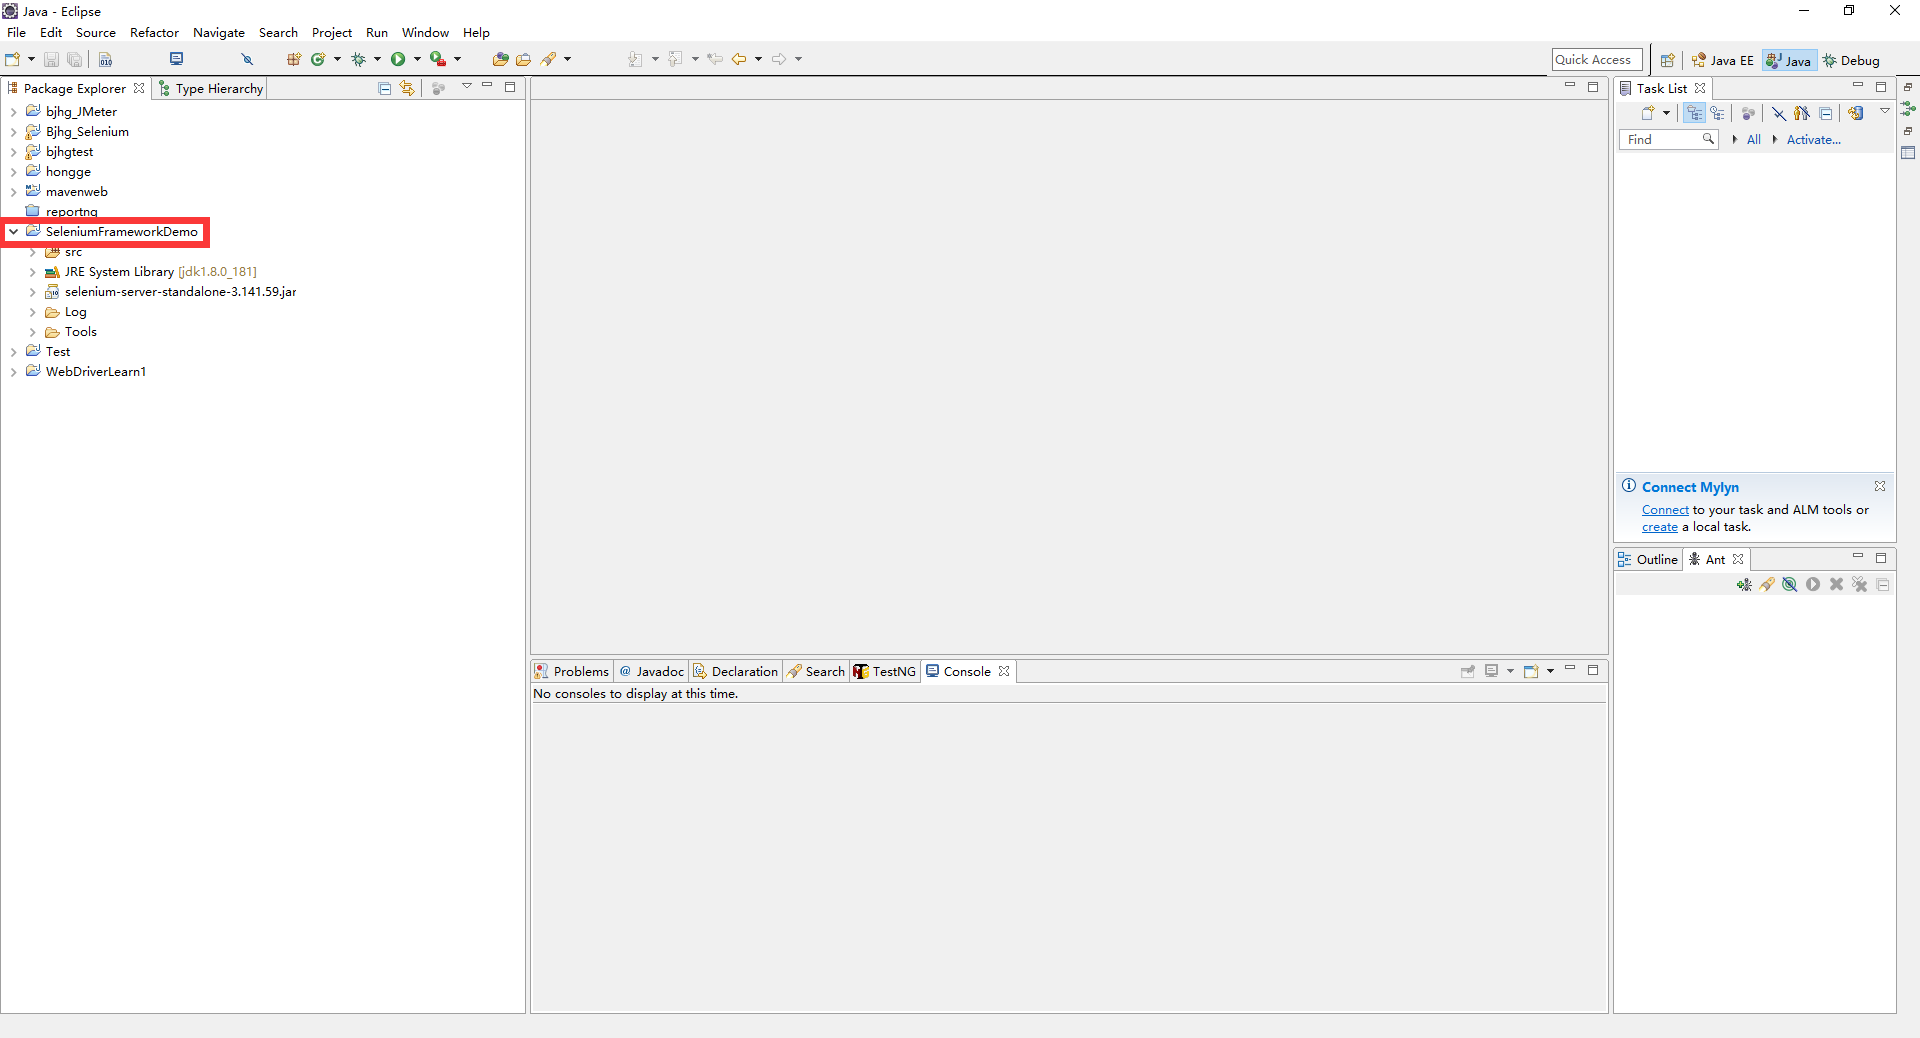
Task: Click the Run External Tools icon
Action: click(x=437, y=59)
